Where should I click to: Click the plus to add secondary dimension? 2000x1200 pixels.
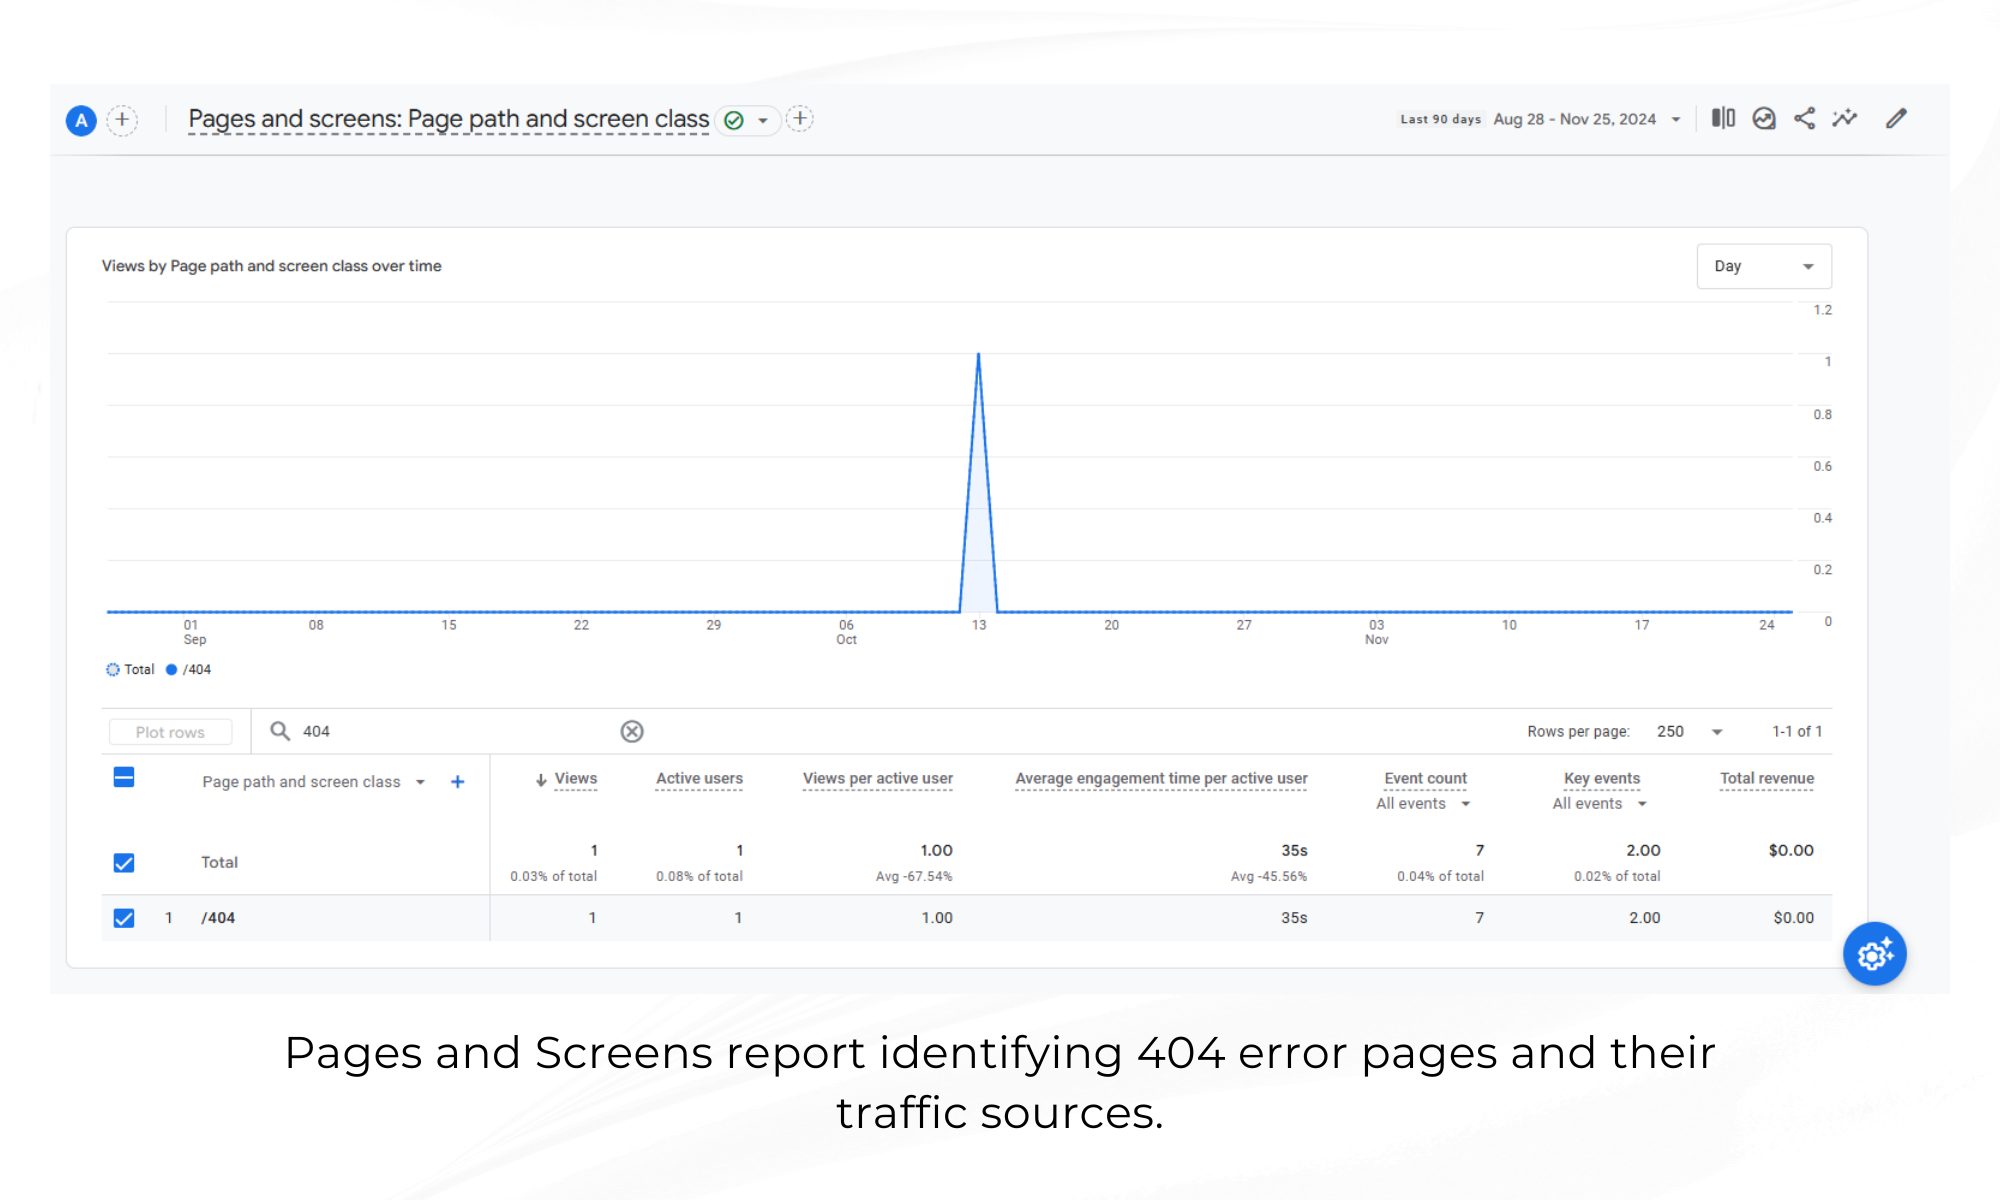(457, 782)
